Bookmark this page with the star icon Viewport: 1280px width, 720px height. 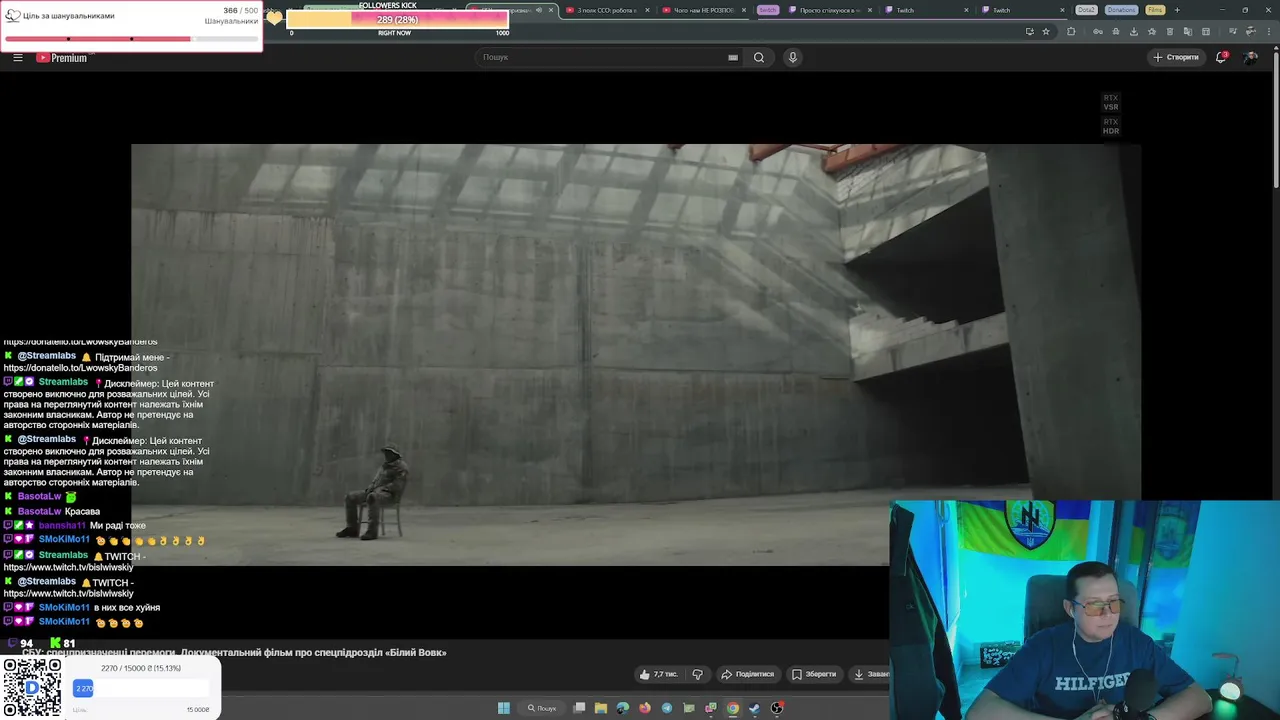1046,31
